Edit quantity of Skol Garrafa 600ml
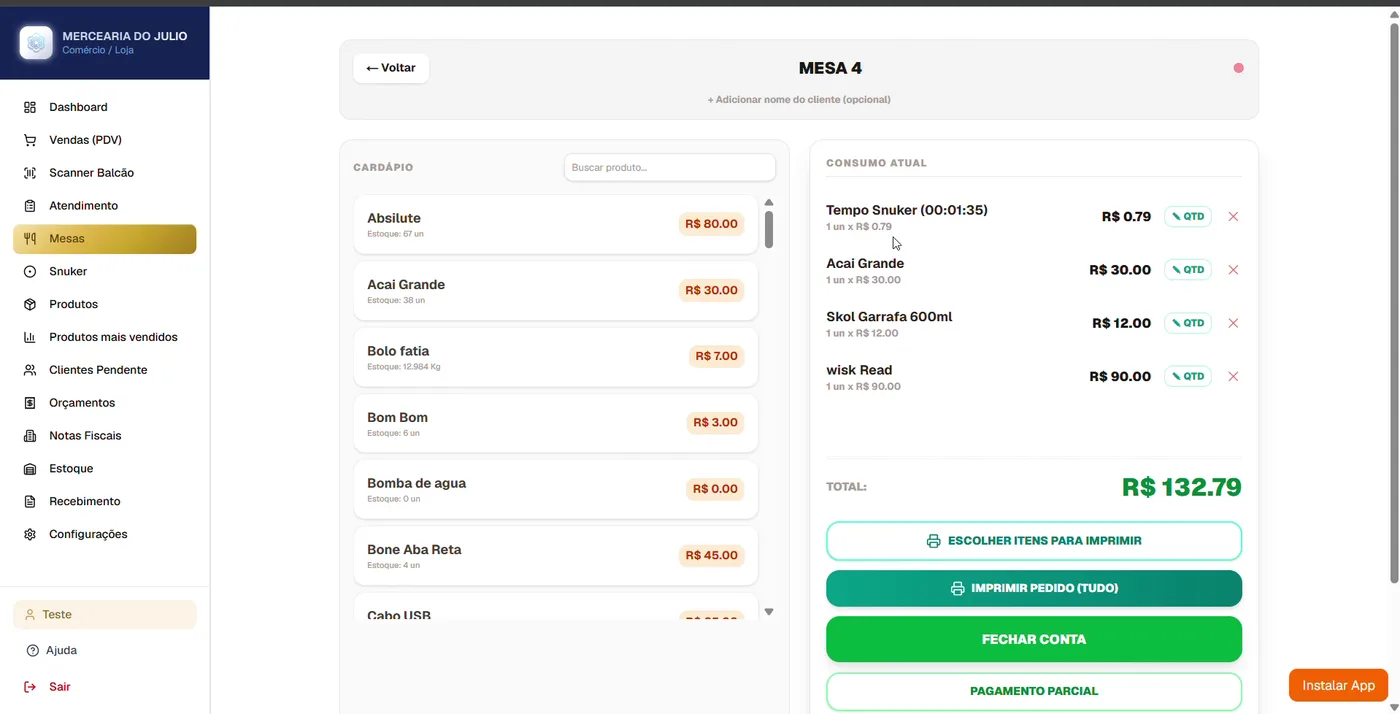The image size is (1400, 714). coord(1188,323)
